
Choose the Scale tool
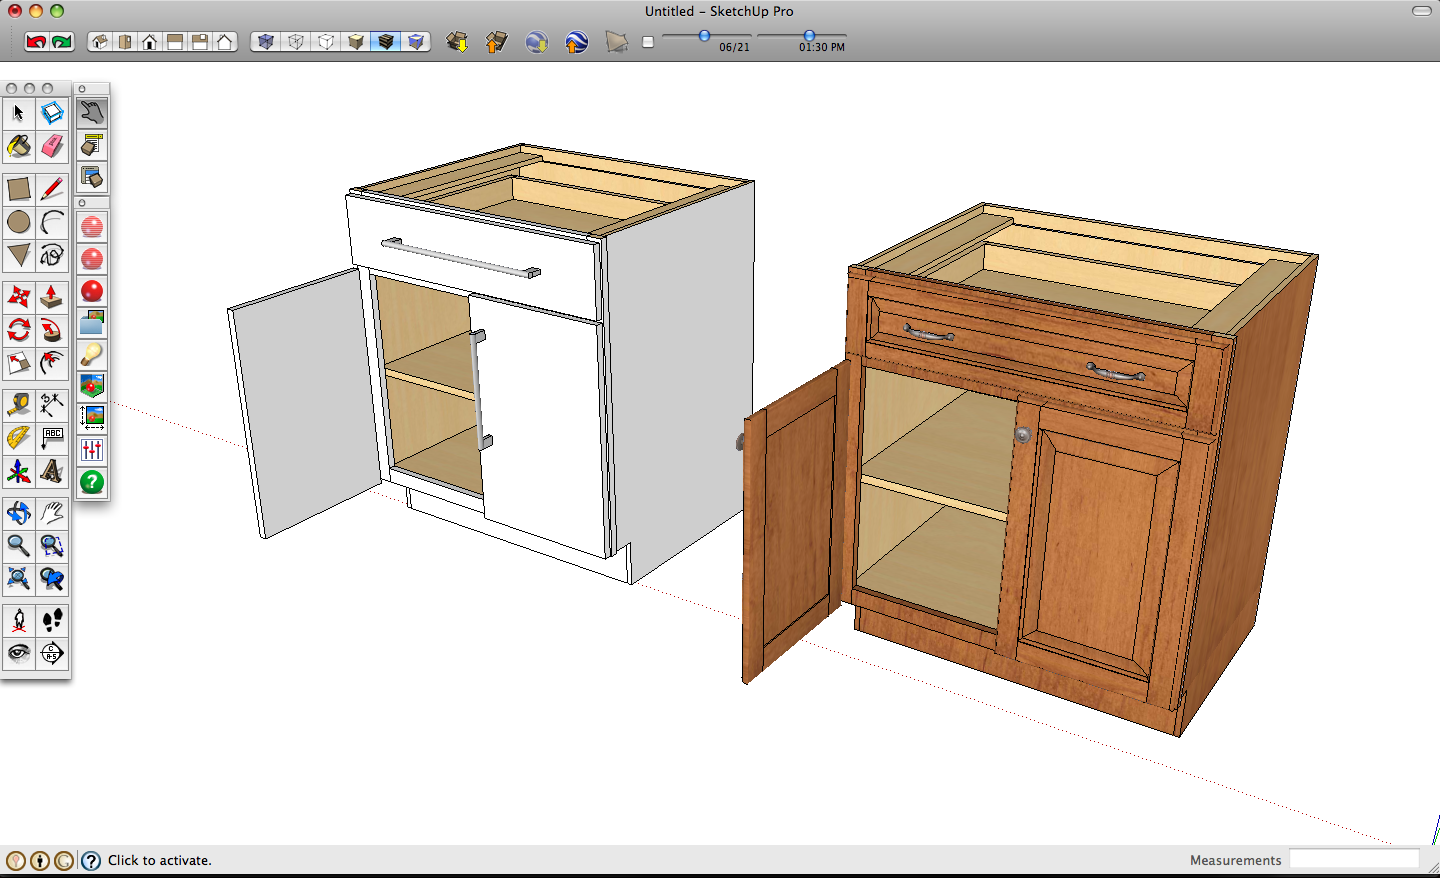point(19,363)
